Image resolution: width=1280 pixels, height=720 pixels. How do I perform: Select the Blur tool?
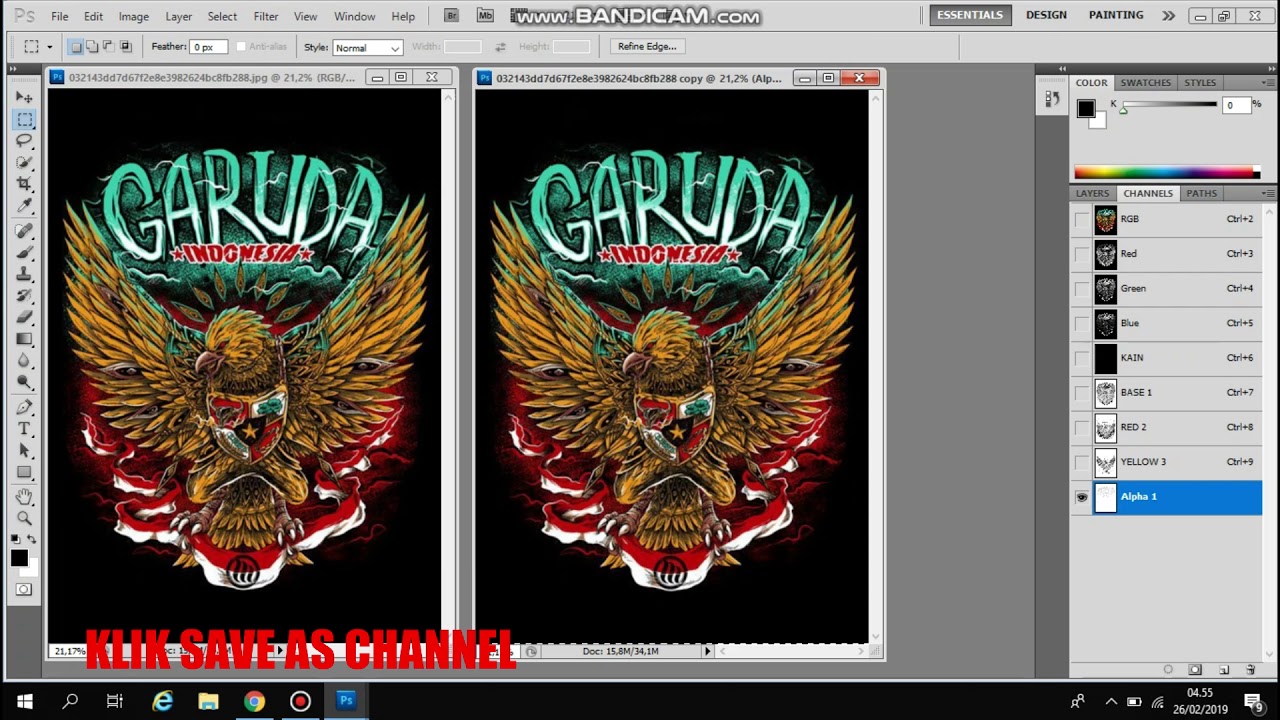pos(24,361)
